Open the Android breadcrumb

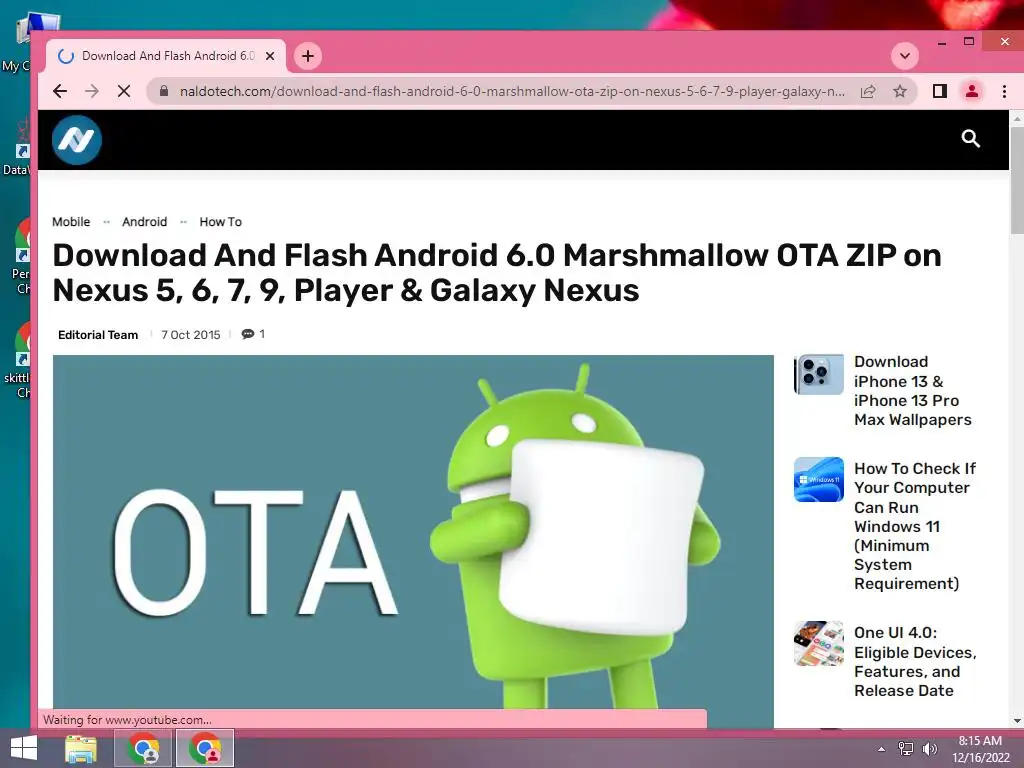tap(144, 222)
